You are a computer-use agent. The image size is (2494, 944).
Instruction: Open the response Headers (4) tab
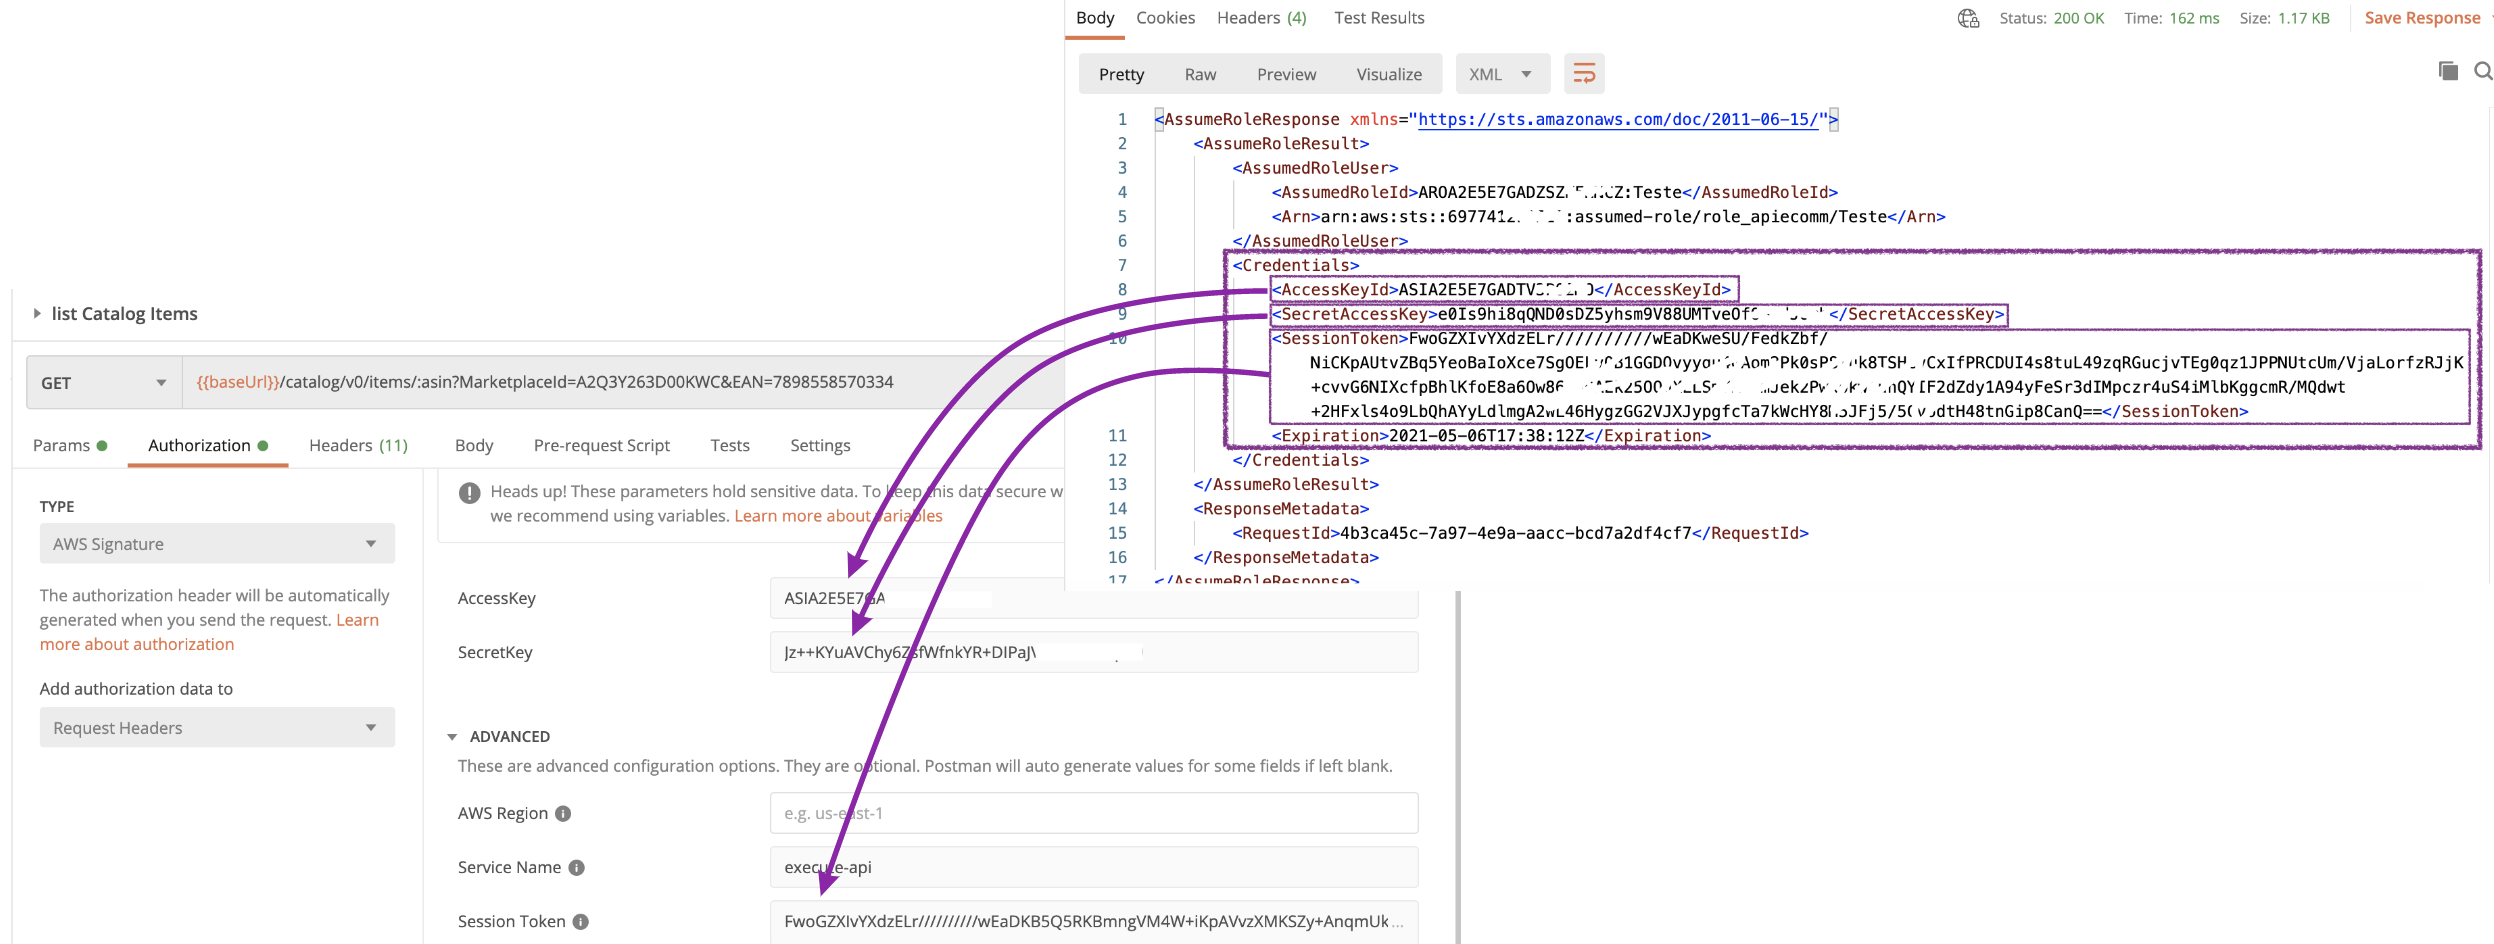(x=1261, y=18)
